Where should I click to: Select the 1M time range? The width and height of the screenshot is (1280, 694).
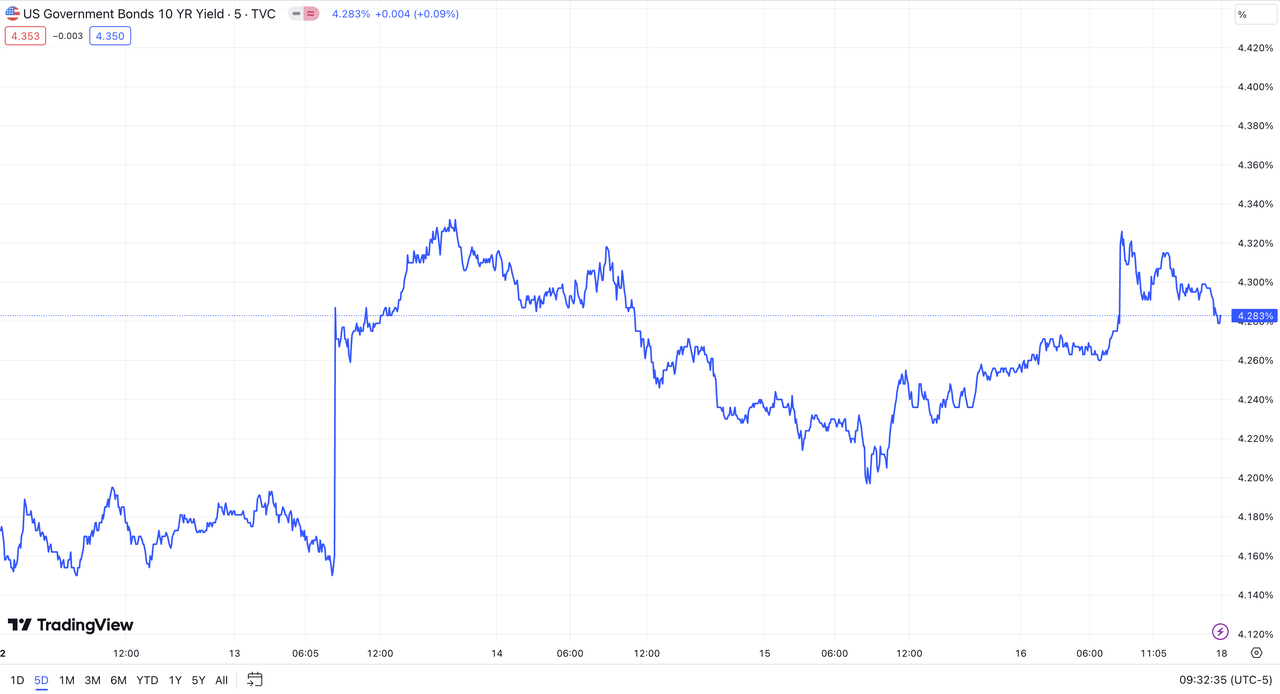tap(67, 680)
